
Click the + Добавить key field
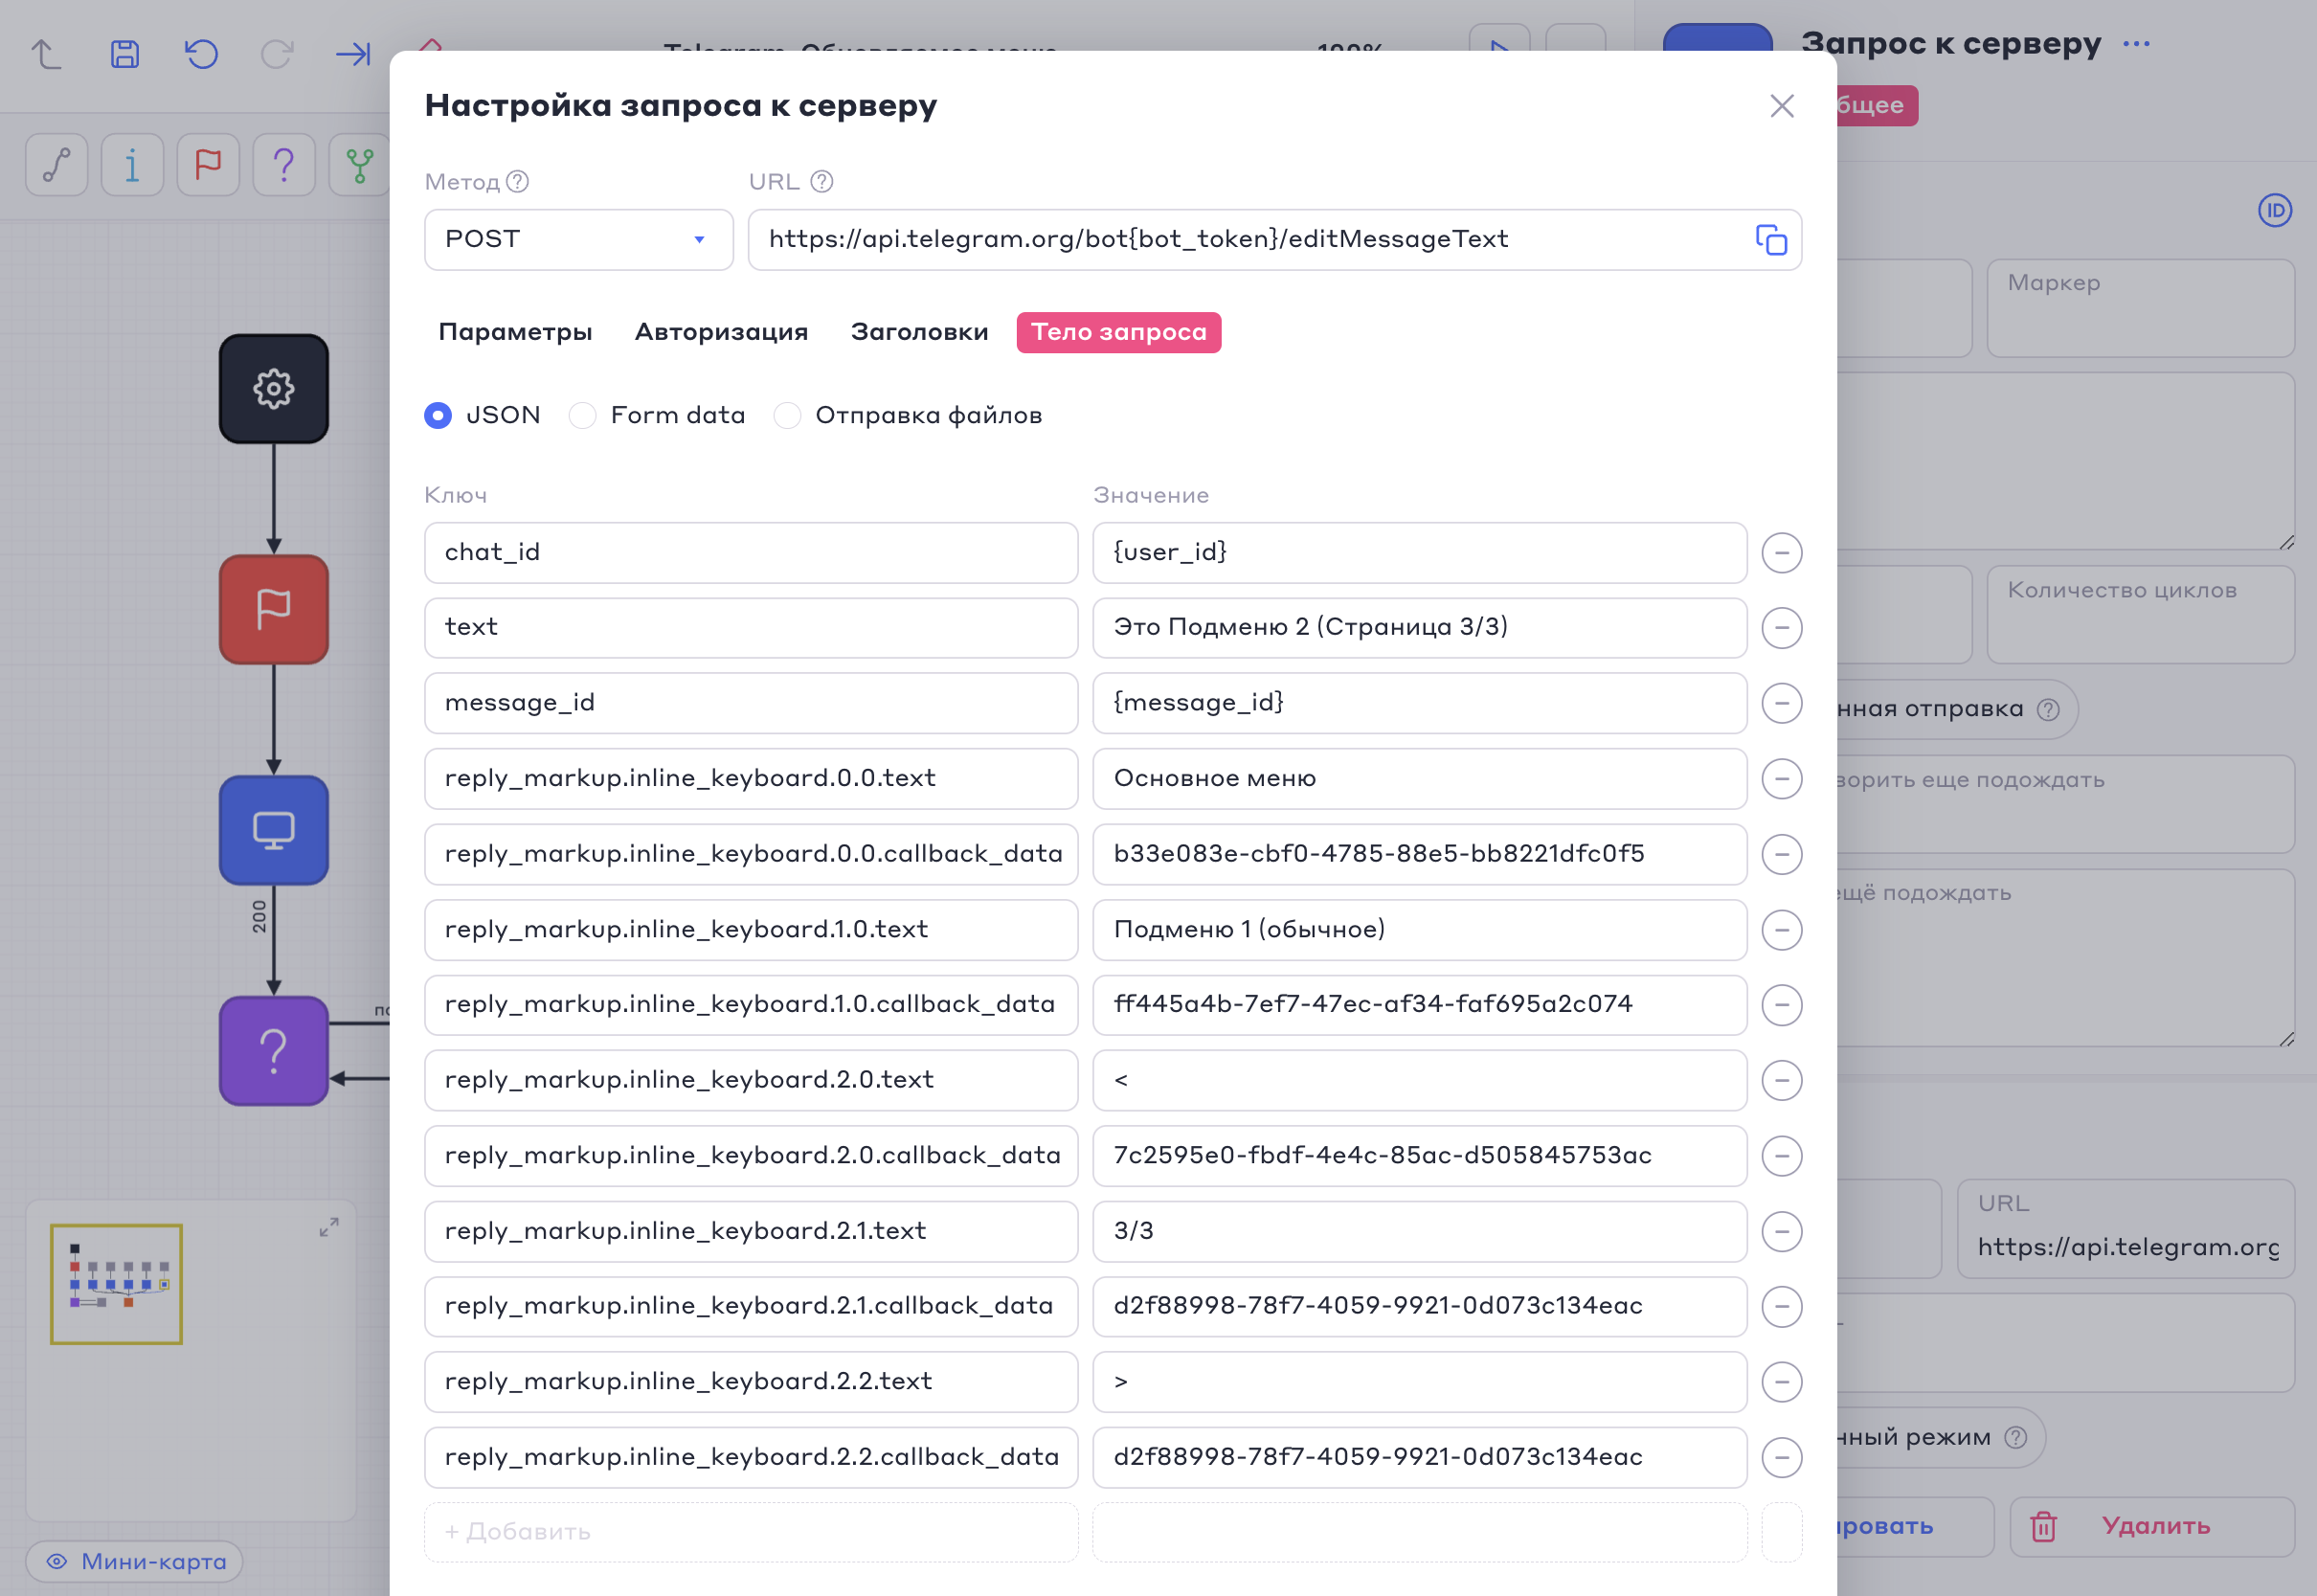click(751, 1532)
